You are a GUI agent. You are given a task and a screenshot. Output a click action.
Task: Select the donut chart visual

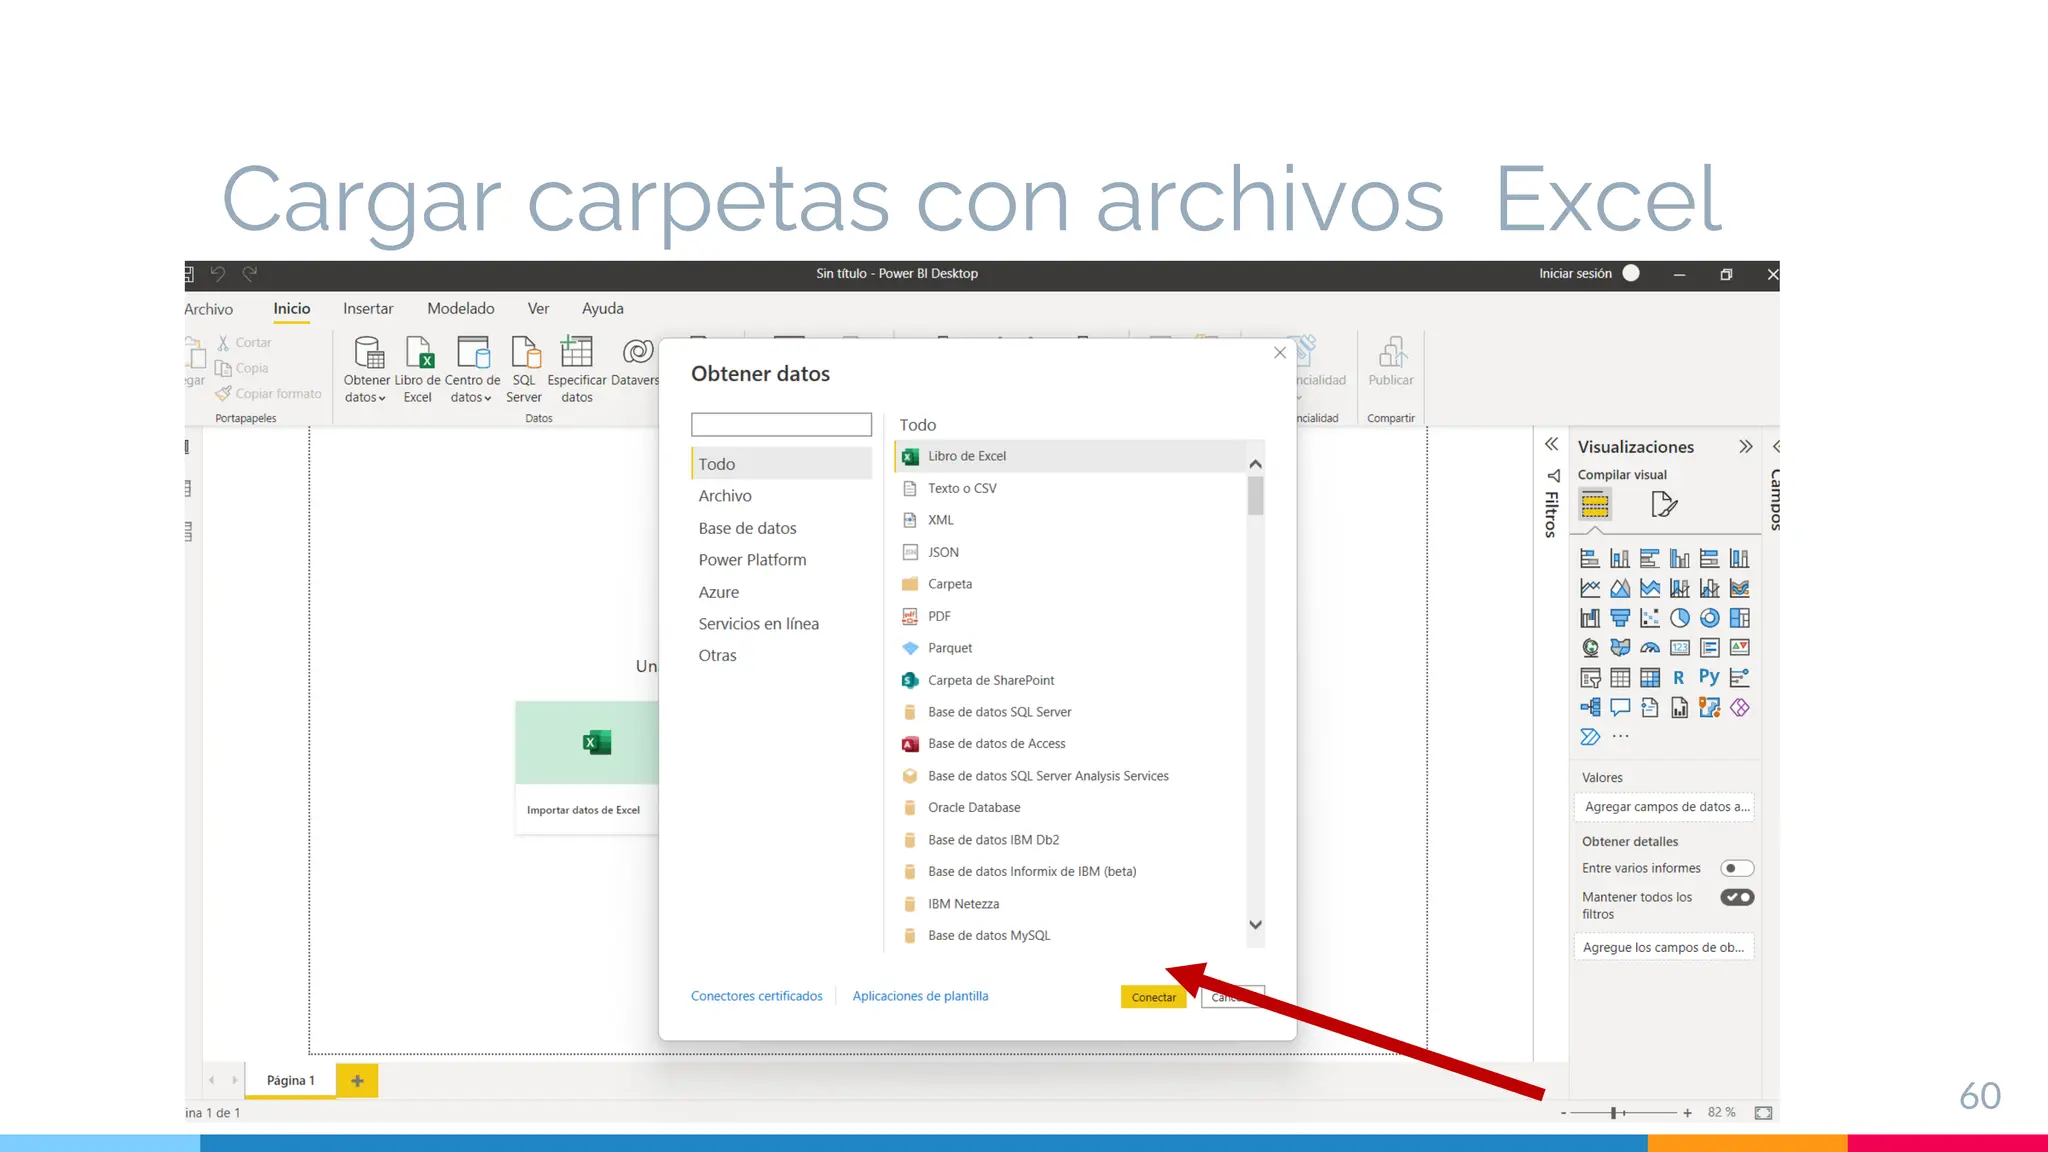(1710, 618)
